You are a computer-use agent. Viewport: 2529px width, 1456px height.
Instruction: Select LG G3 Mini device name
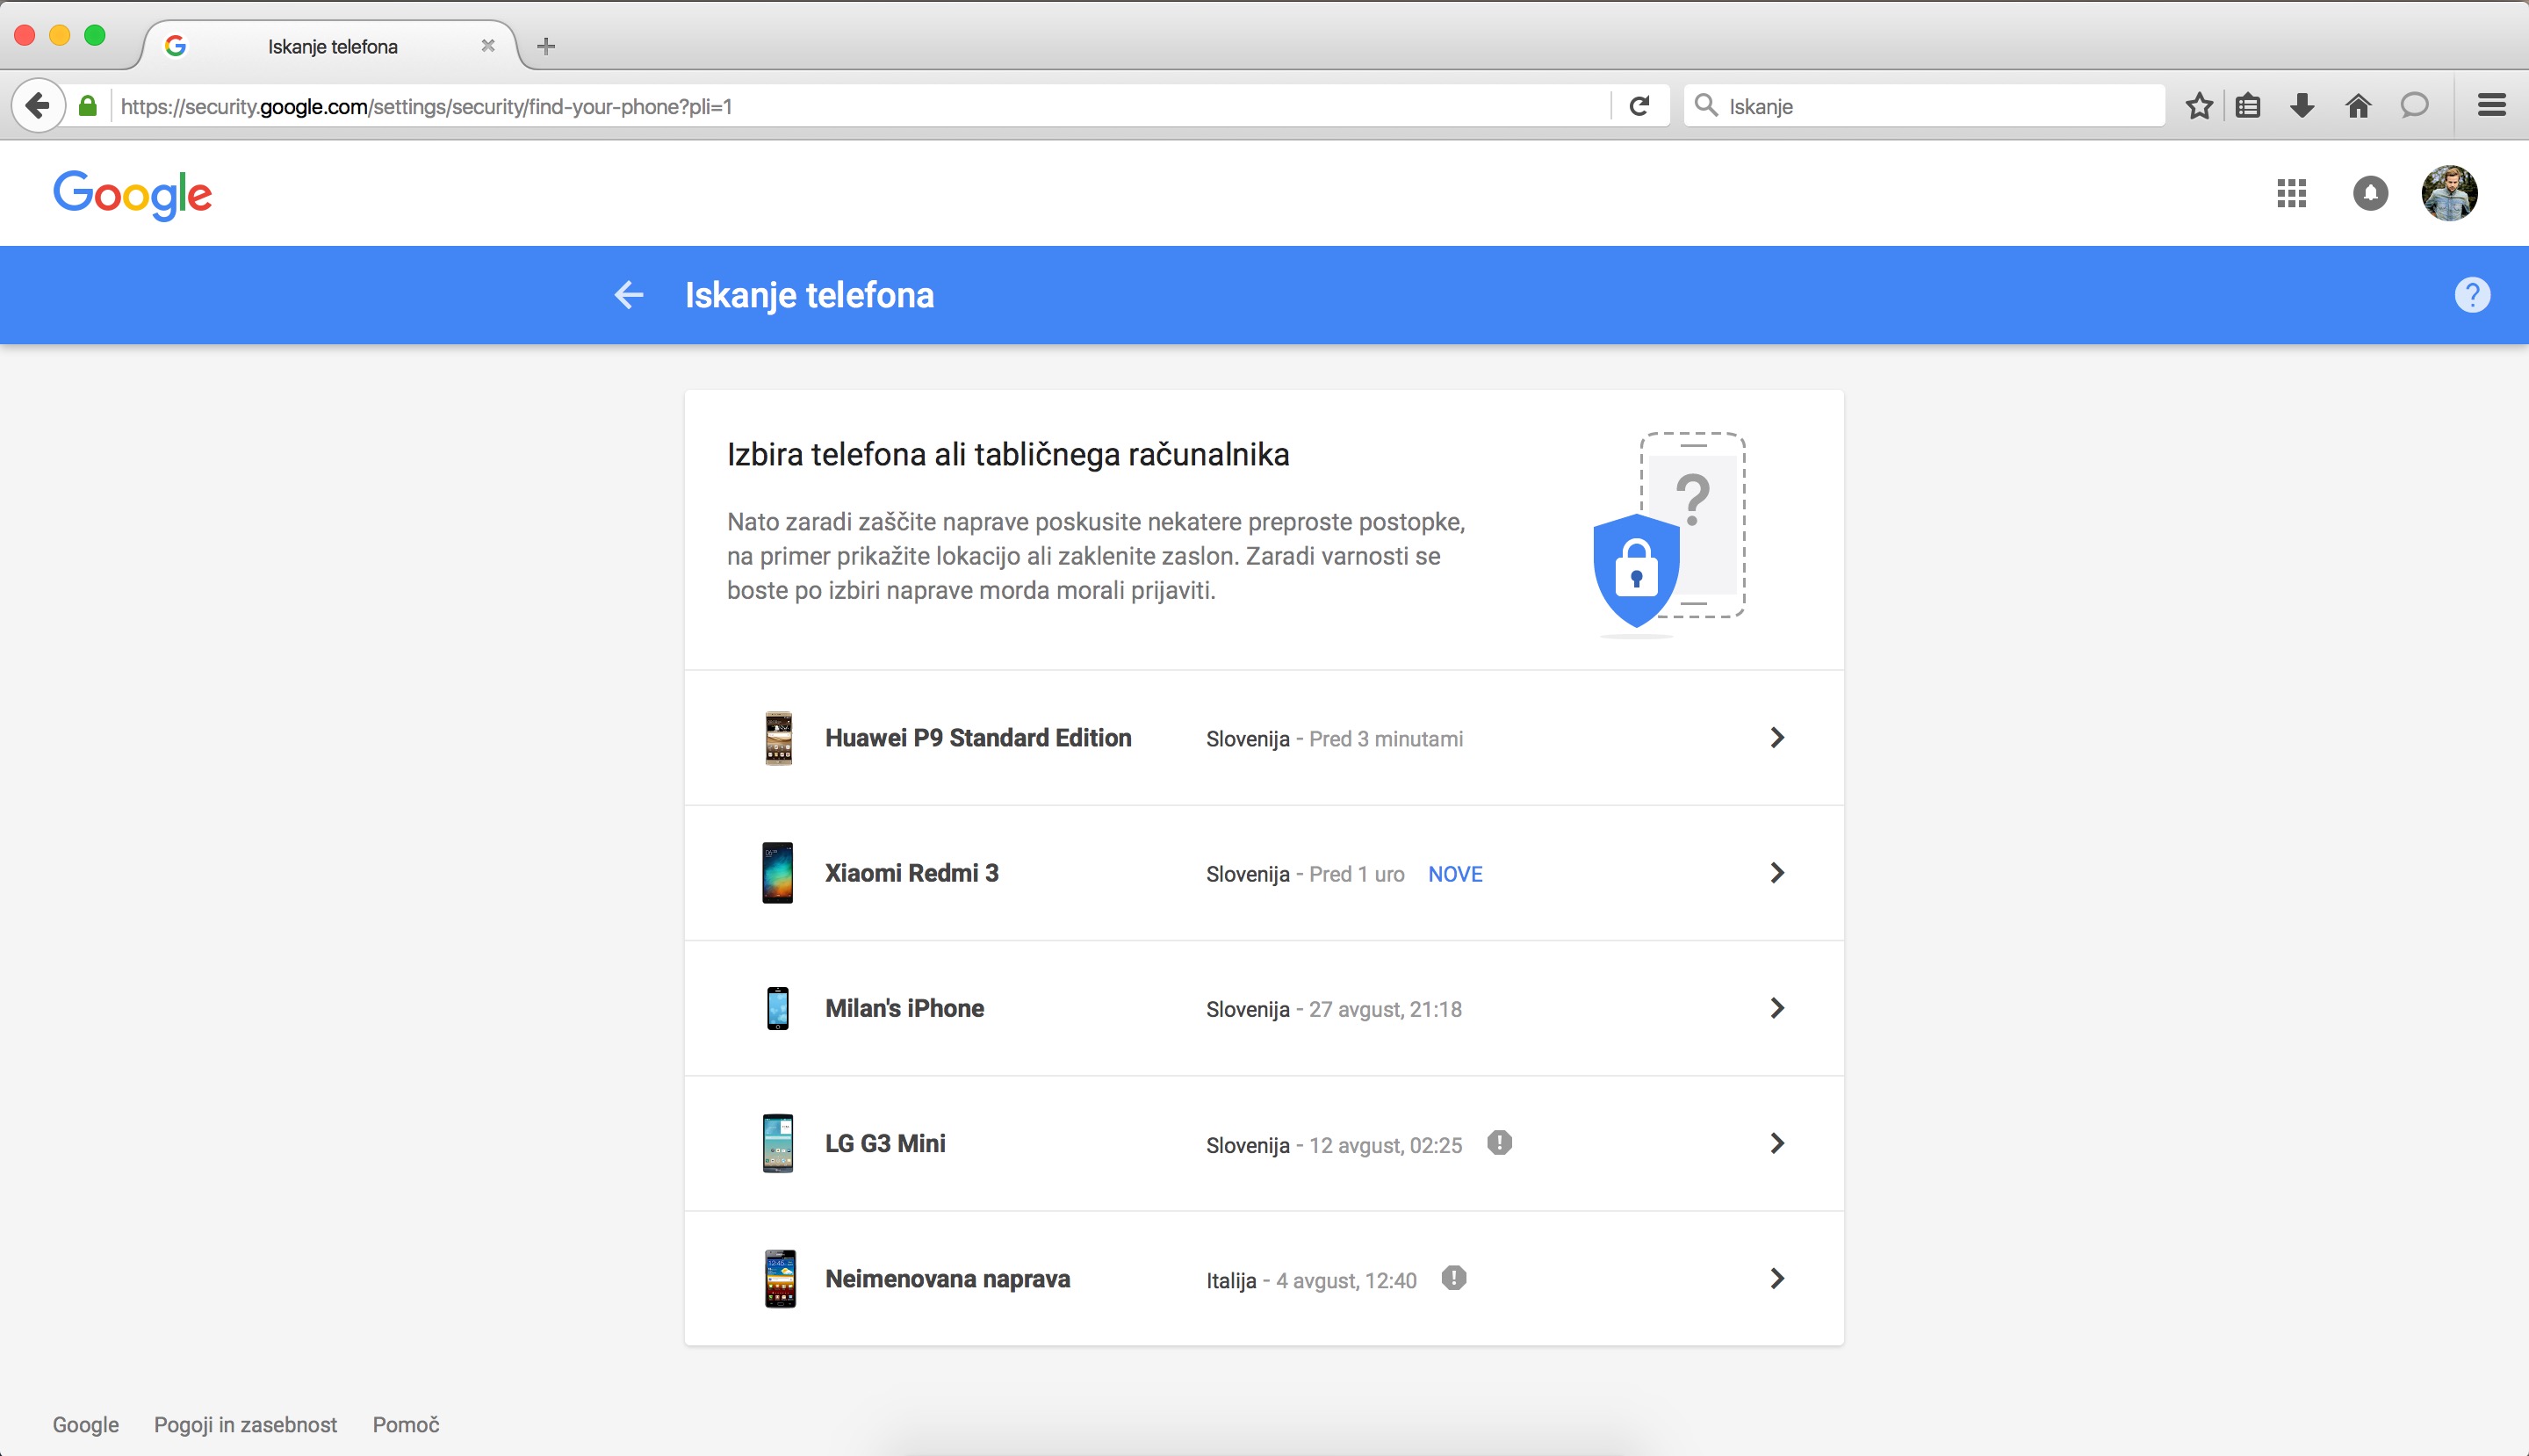coord(885,1143)
